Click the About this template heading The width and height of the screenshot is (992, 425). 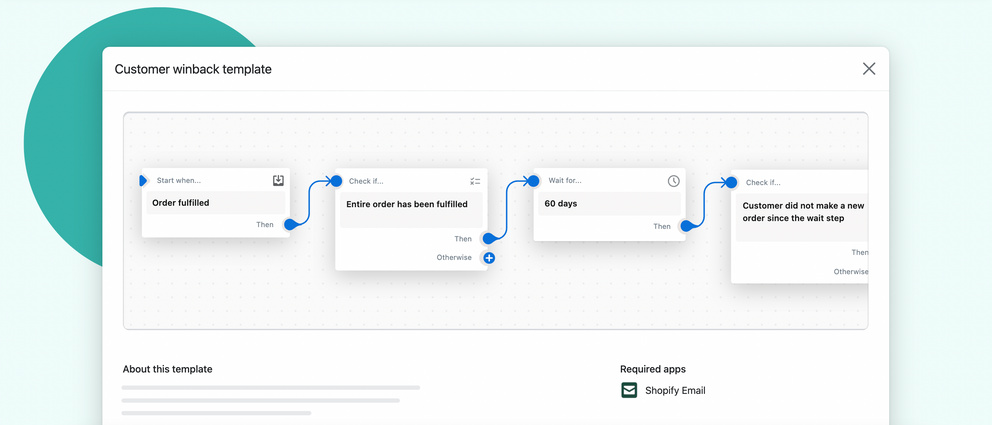click(167, 369)
